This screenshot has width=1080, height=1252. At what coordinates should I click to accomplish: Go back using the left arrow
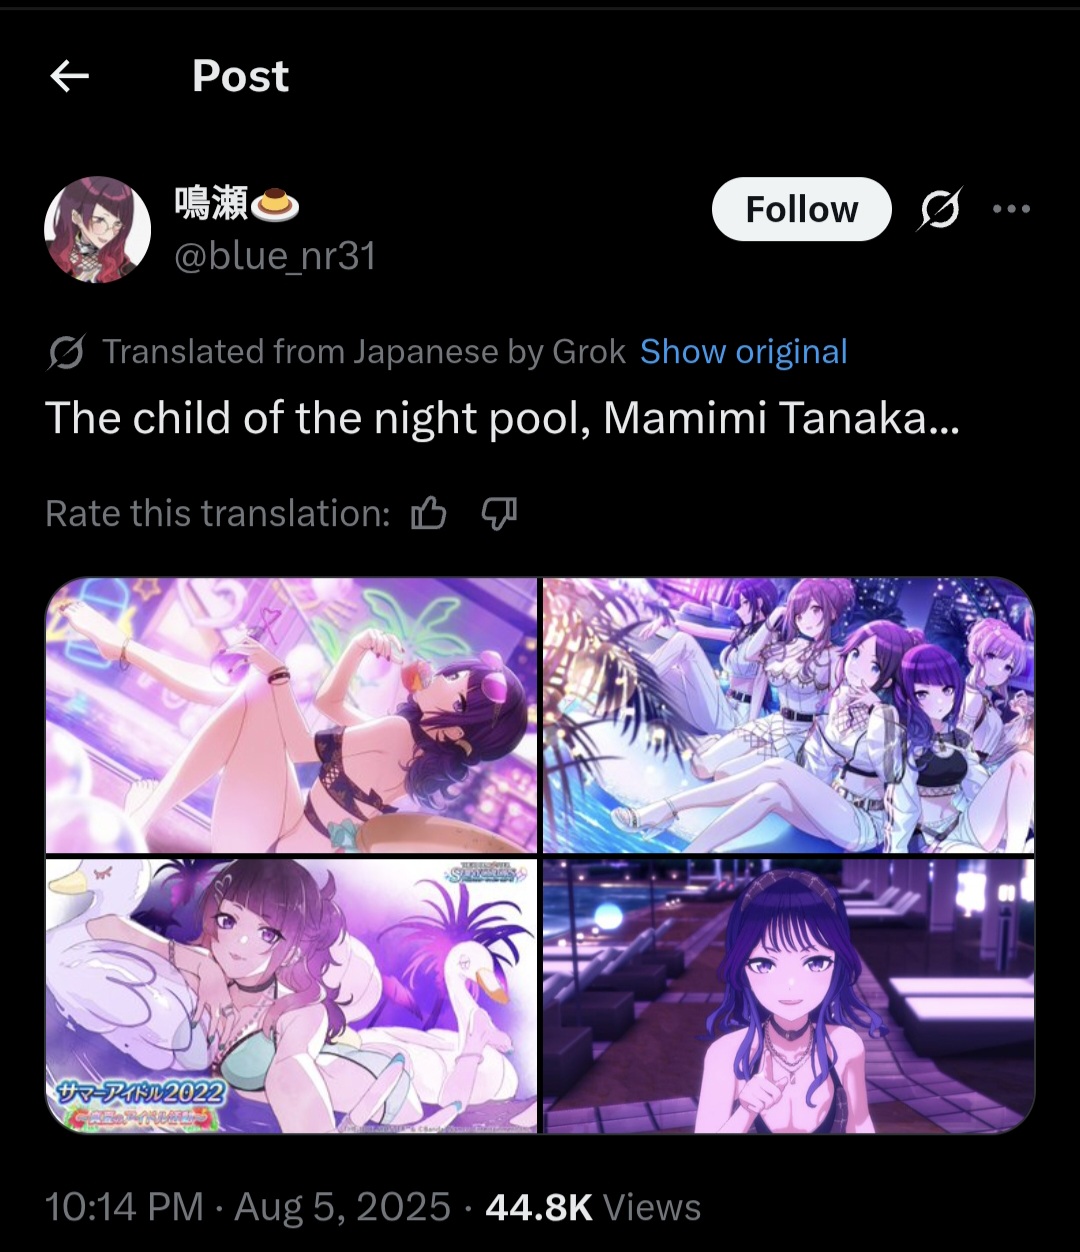coord(70,75)
